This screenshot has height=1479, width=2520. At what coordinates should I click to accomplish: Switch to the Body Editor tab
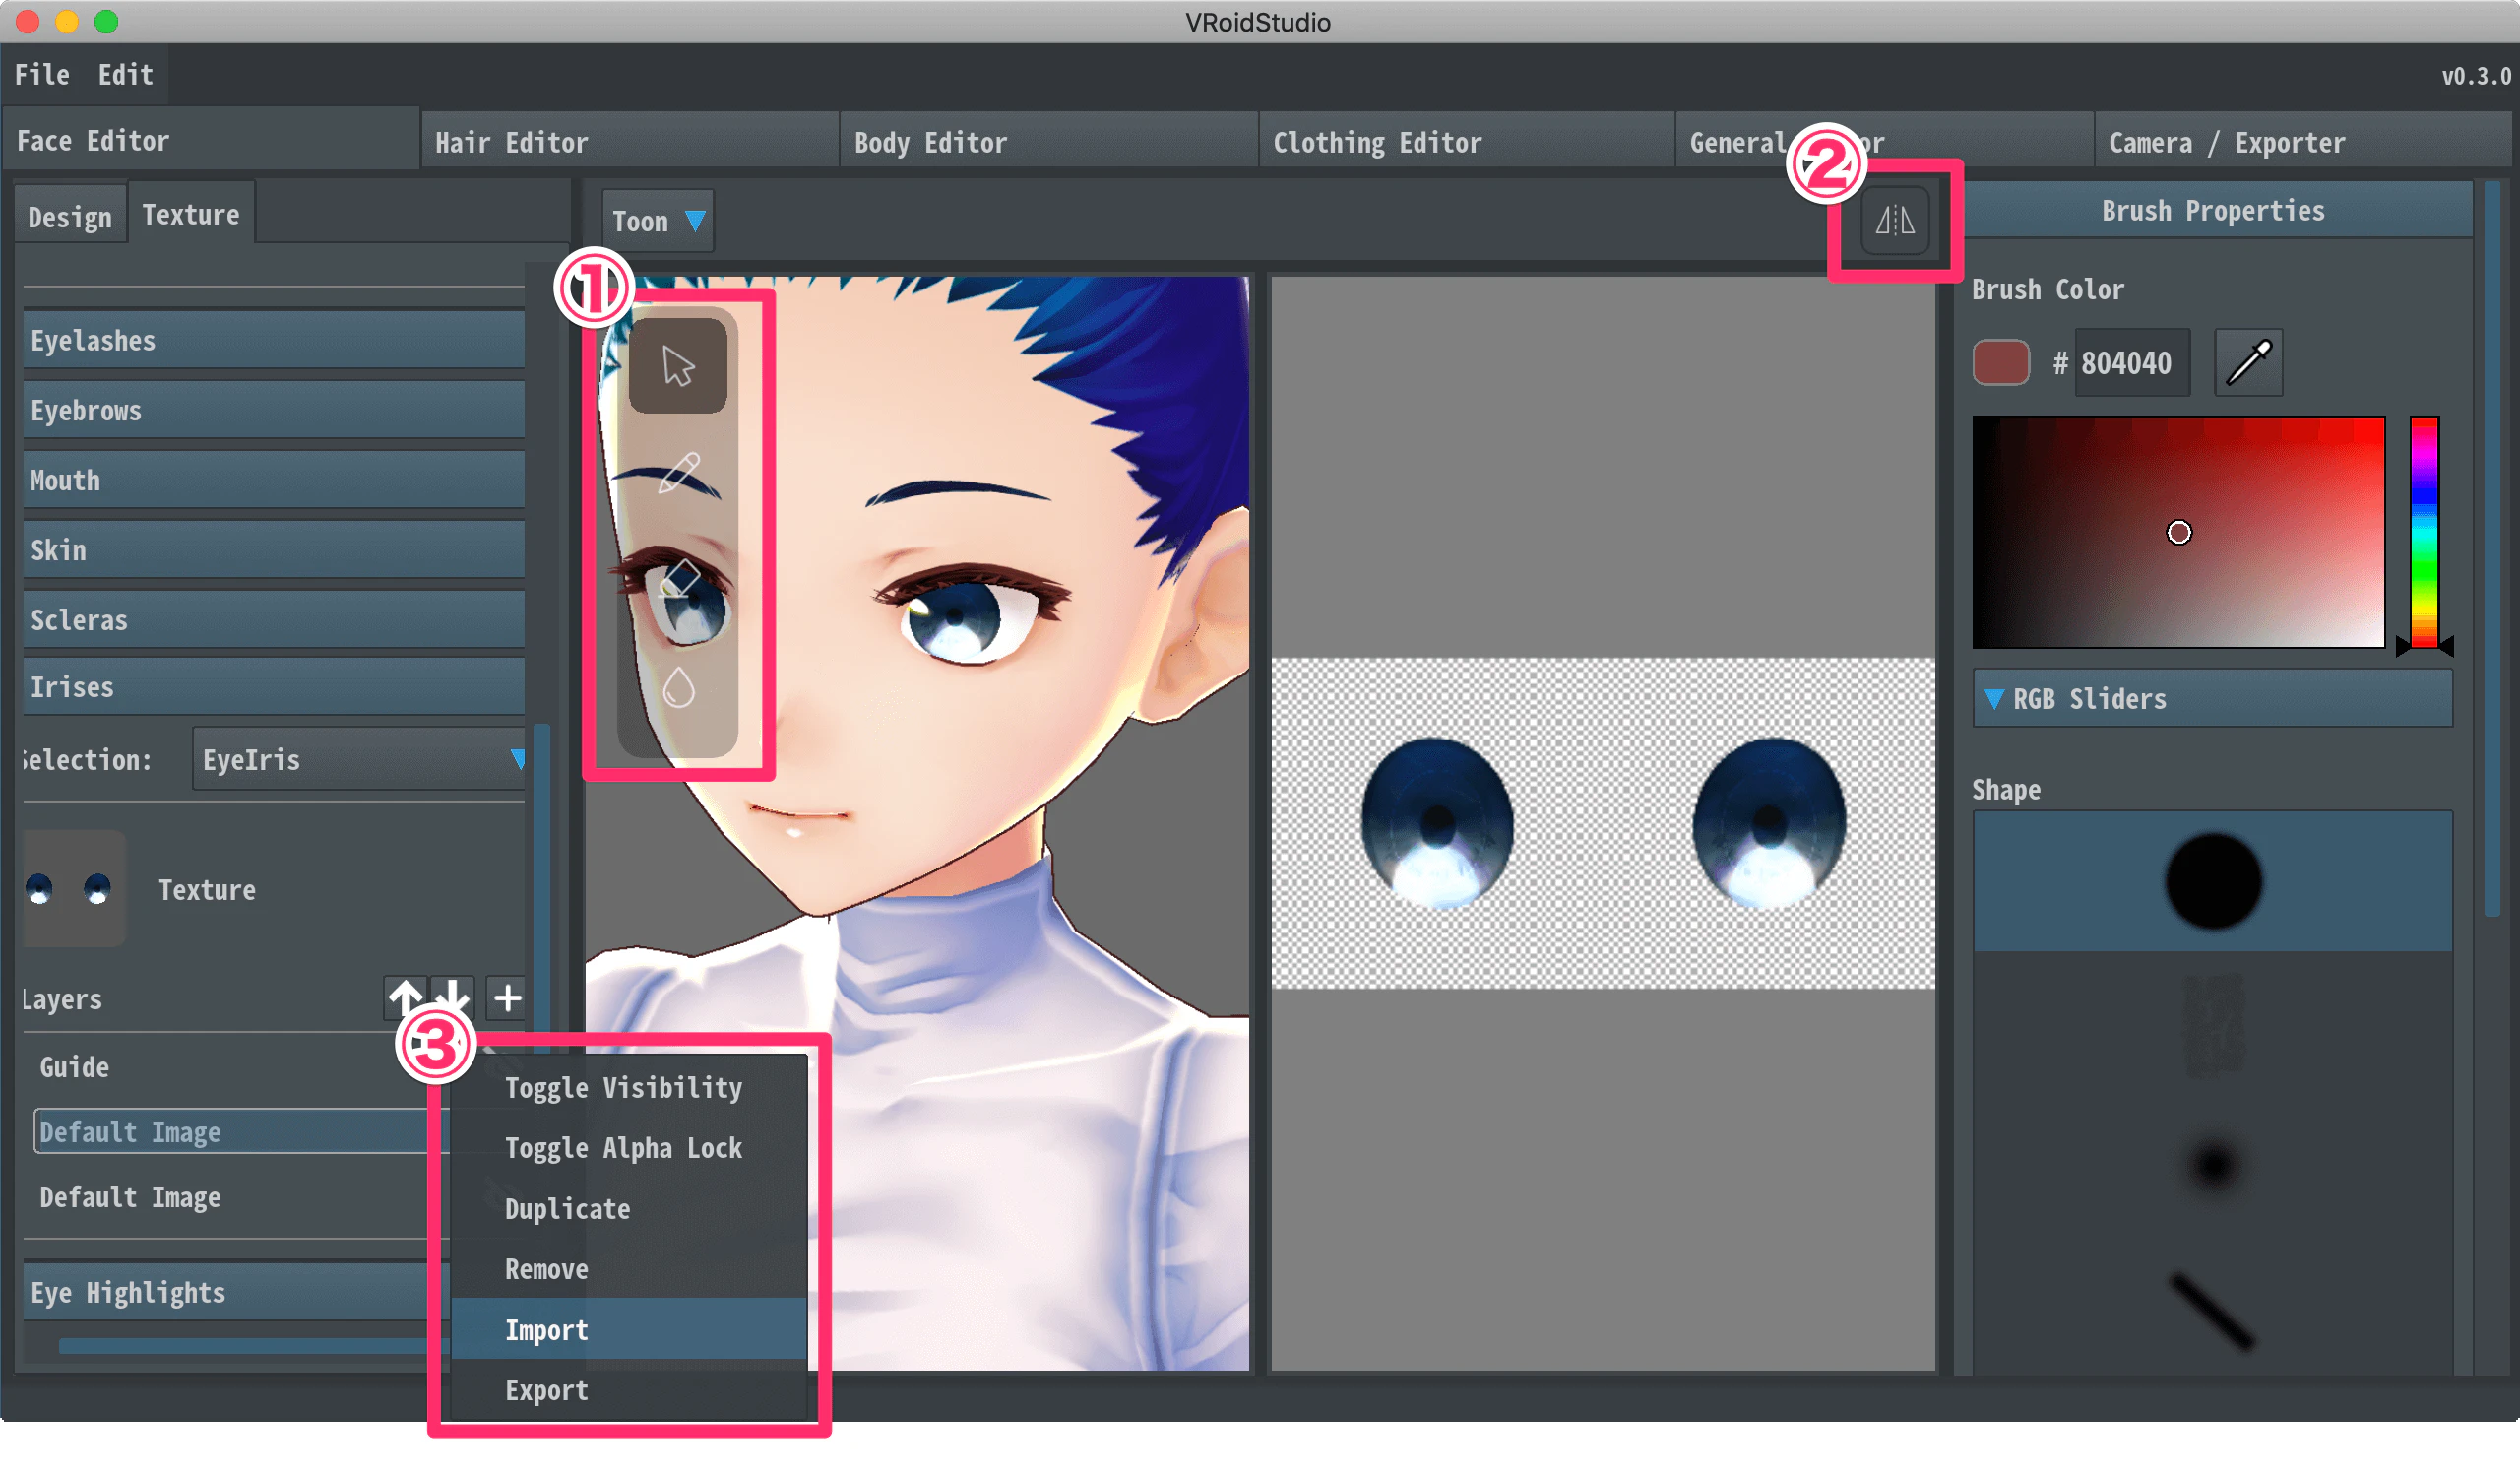coord(1048,142)
